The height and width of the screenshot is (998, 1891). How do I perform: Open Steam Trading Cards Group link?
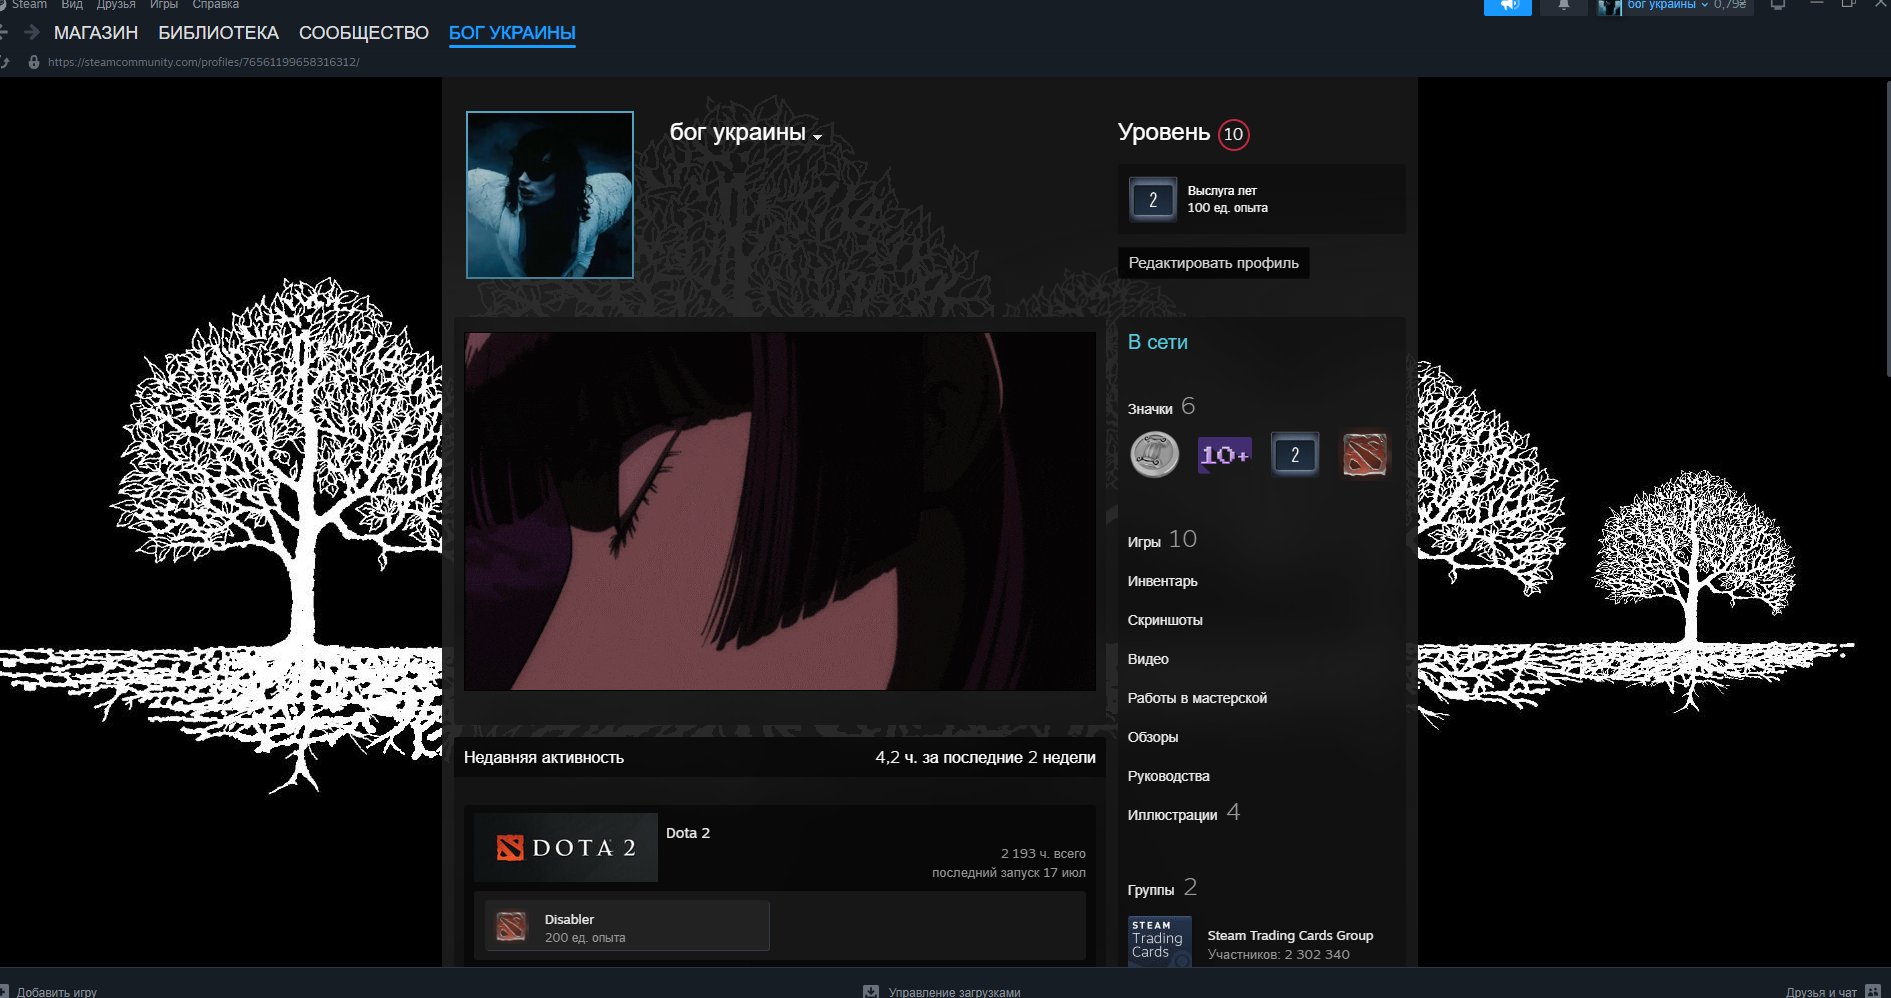[1290, 935]
